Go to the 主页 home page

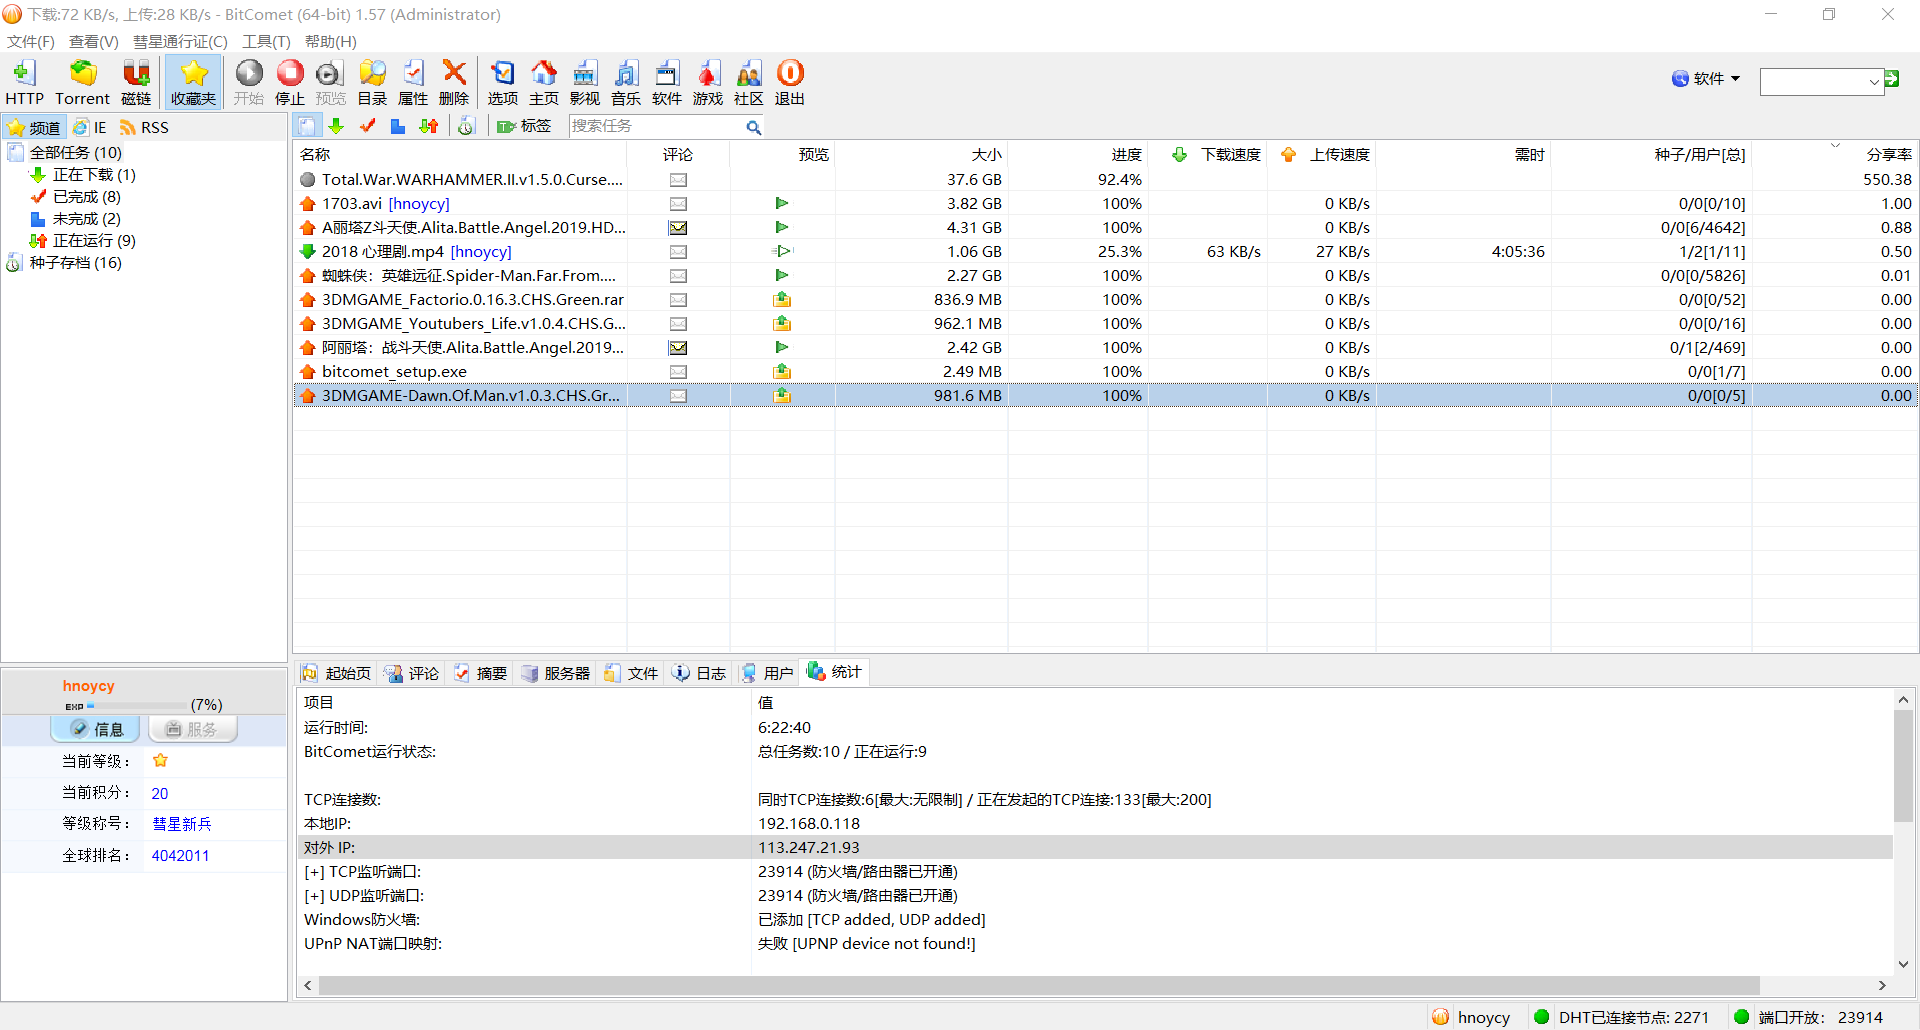(x=544, y=83)
